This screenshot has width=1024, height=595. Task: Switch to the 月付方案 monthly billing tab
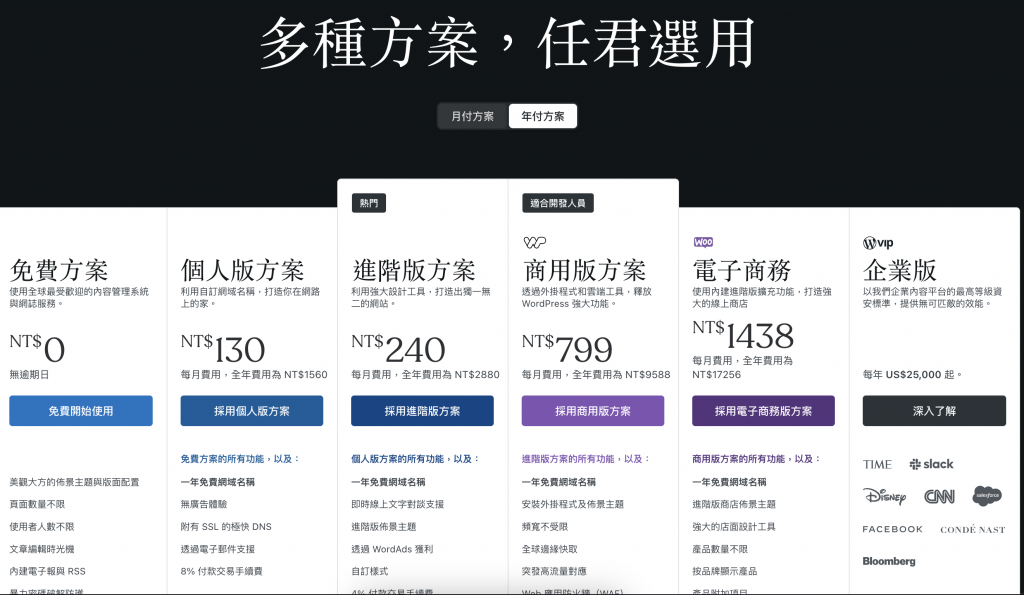(473, 116)
